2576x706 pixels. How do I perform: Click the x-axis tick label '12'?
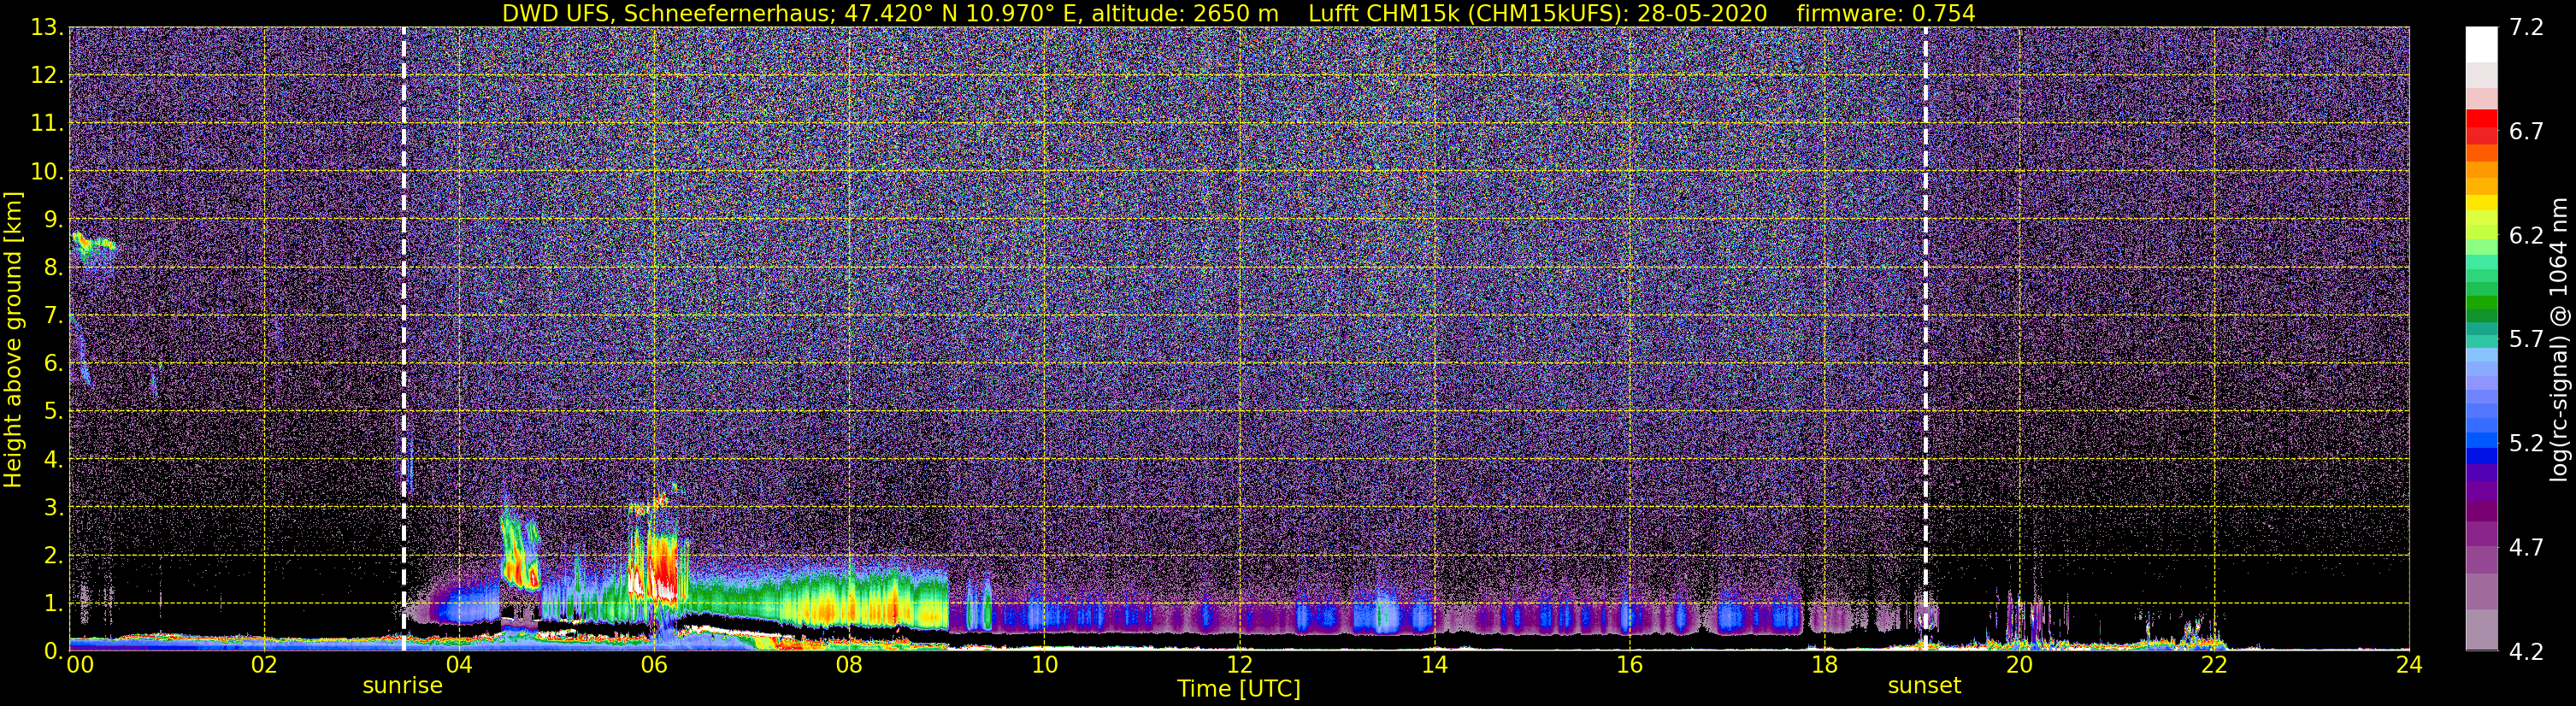tap(1239, 665)
